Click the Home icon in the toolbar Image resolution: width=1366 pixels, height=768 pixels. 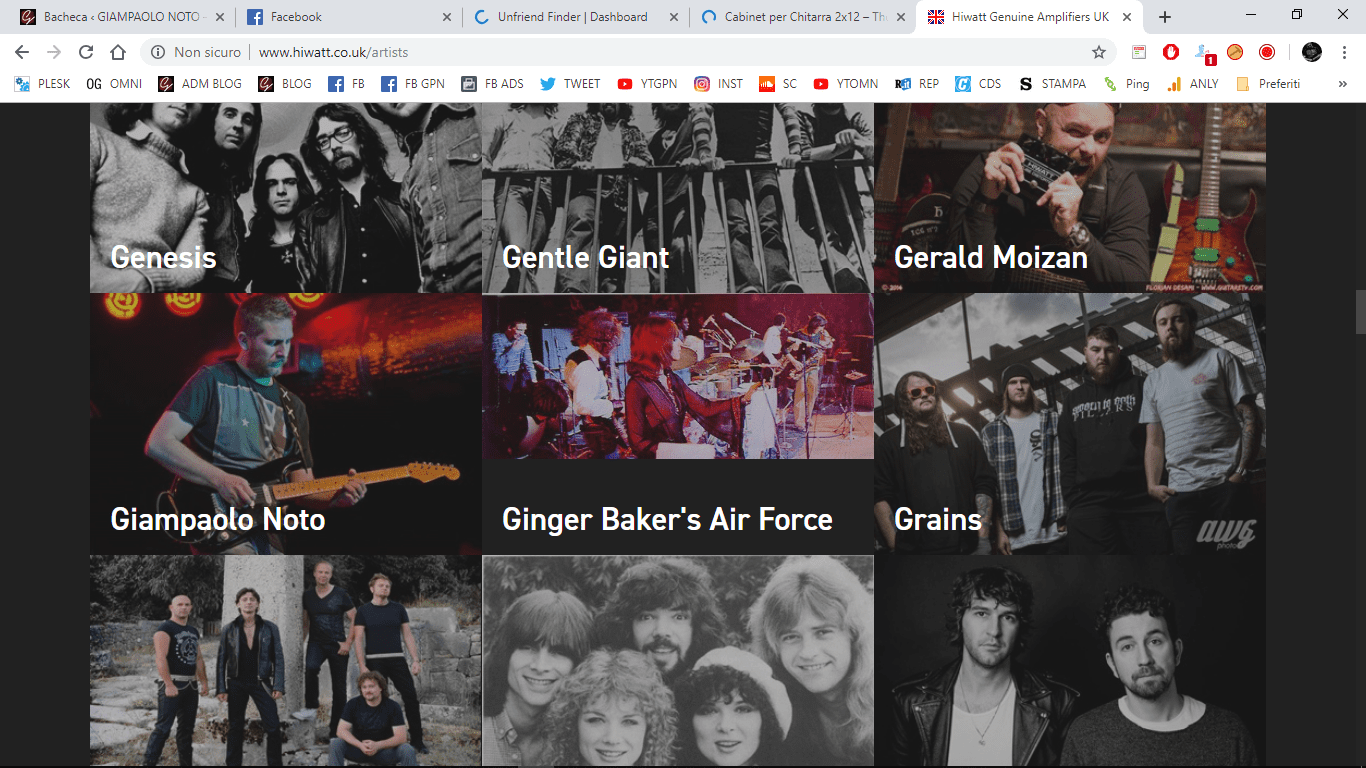pyautogui.click(x=118, y=52)
